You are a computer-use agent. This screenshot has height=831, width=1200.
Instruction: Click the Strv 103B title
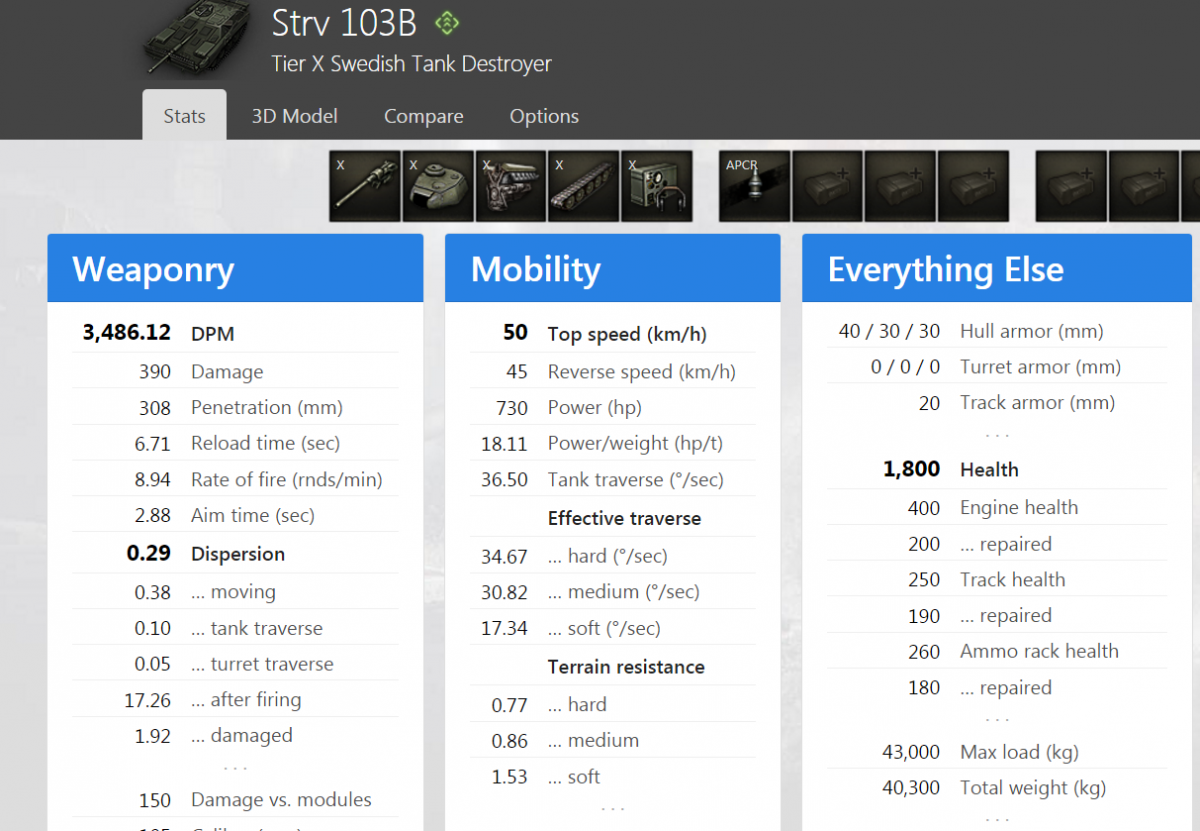click(344, 22)
